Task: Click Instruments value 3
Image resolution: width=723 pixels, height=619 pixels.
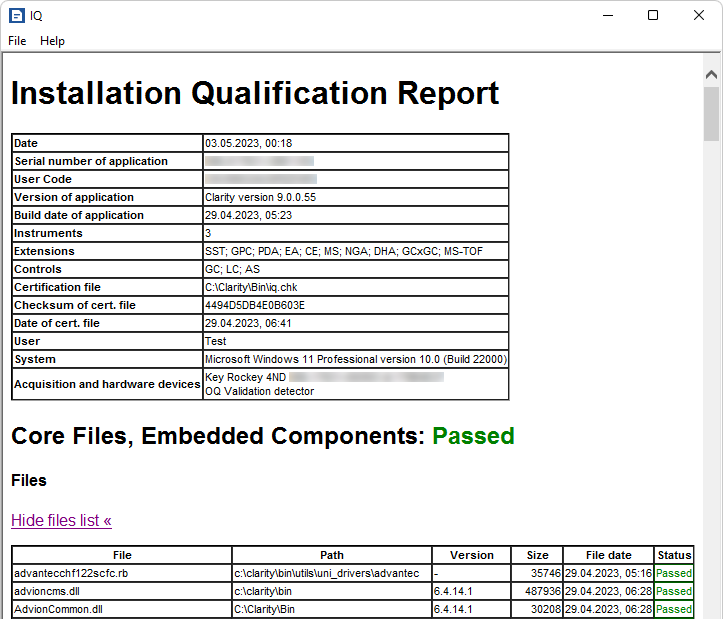Action: (x=208, y=233)
